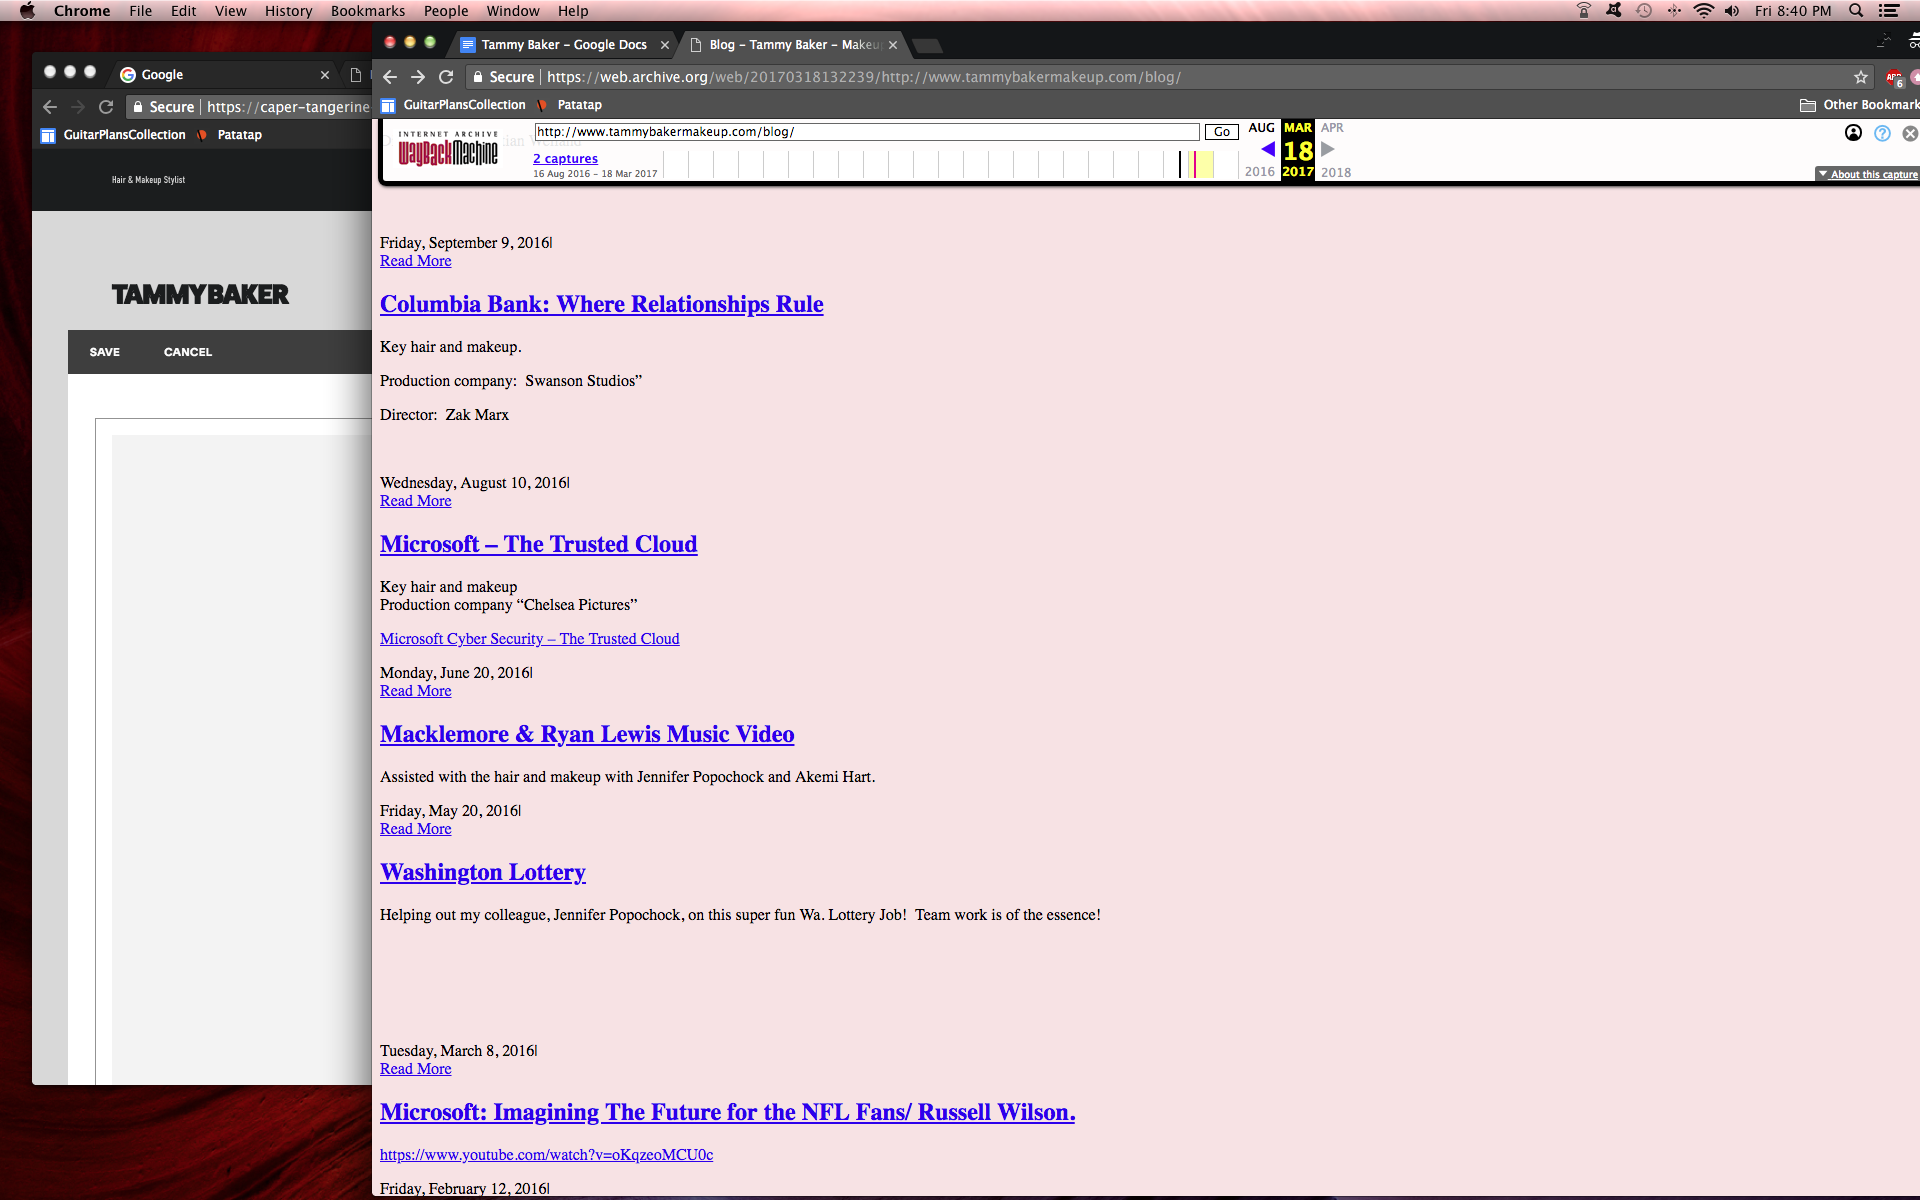Screen dimensions: 1920x1200
Task: Click the highlighted capture on the timeline
Action: [x=1195, y=164]
